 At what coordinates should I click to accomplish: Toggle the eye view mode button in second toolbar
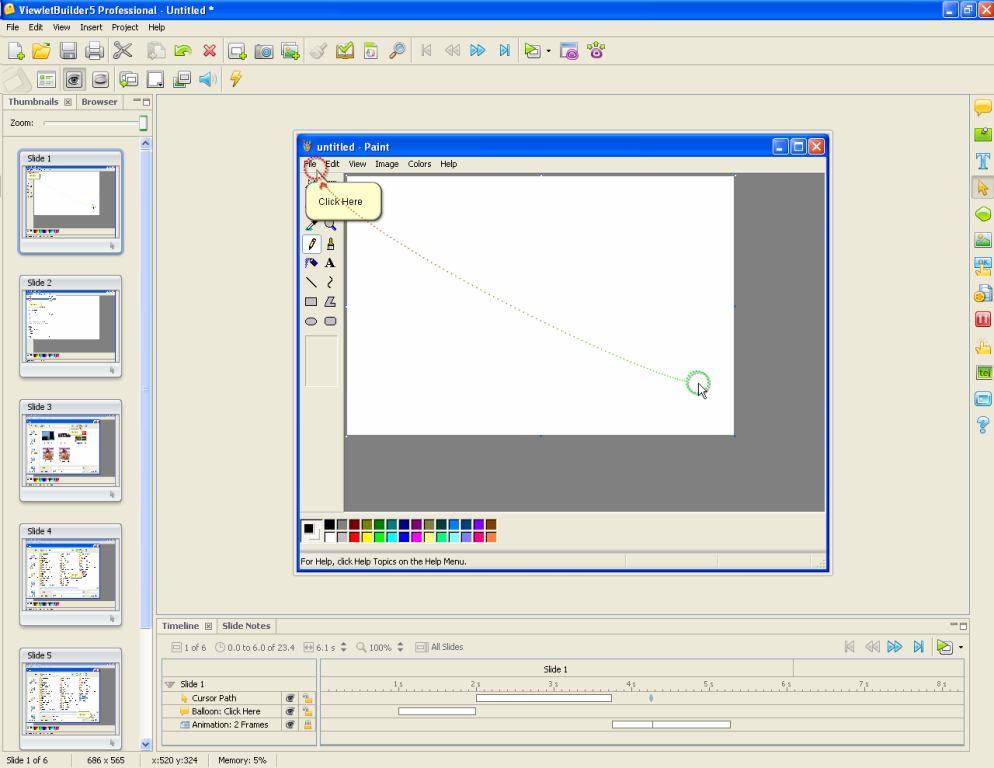coord(74,79)
